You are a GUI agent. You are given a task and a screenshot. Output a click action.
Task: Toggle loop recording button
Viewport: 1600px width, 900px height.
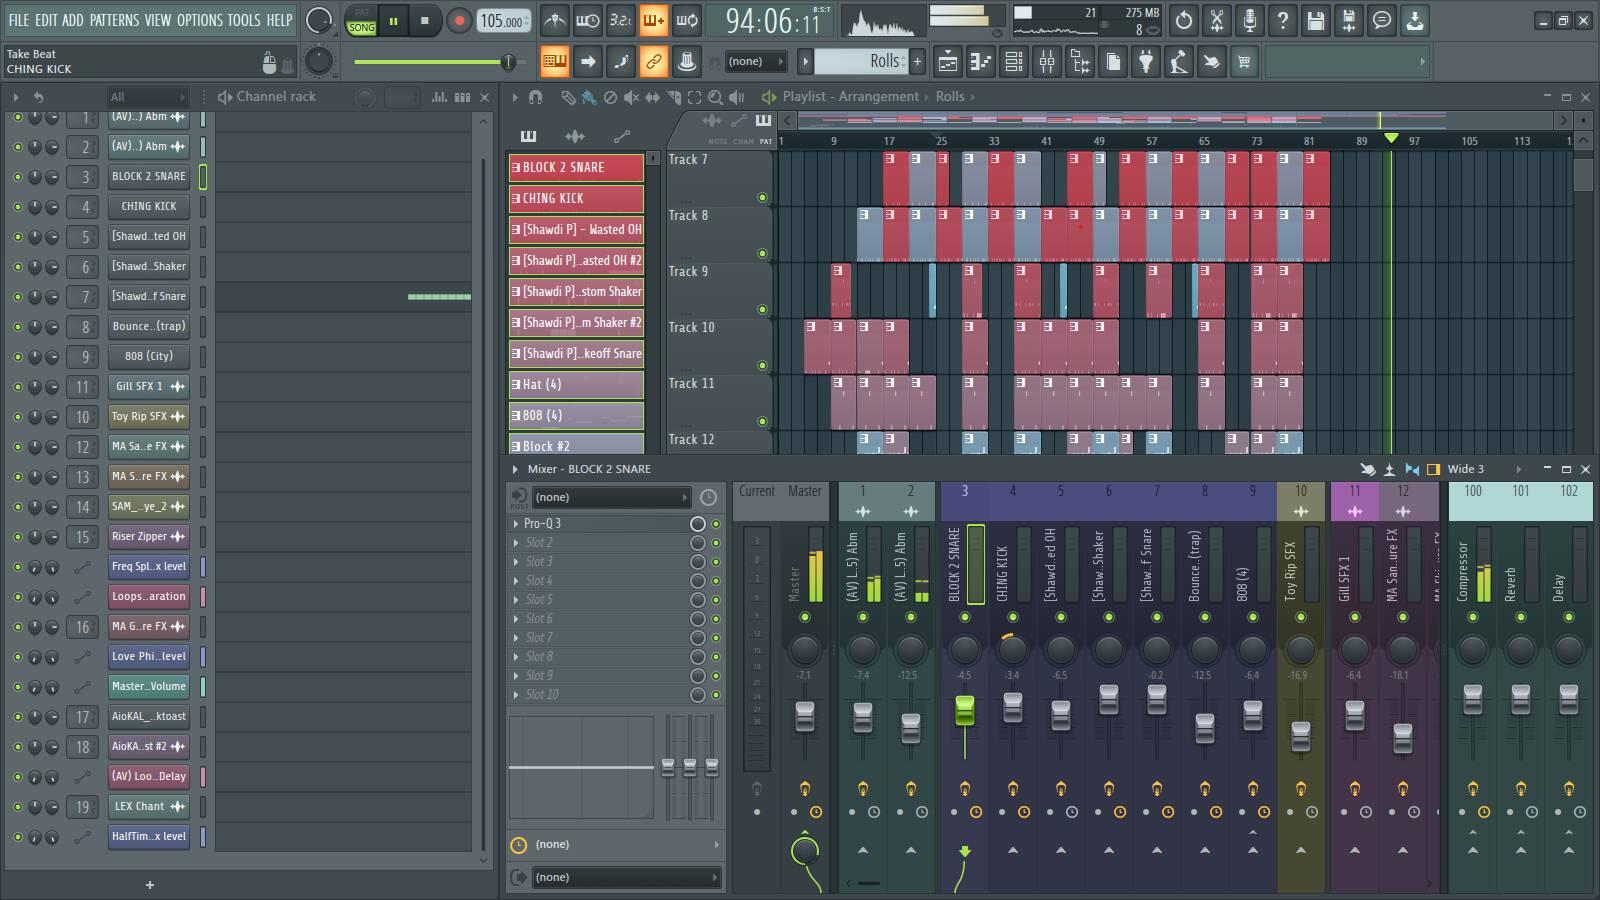point(686,20)
